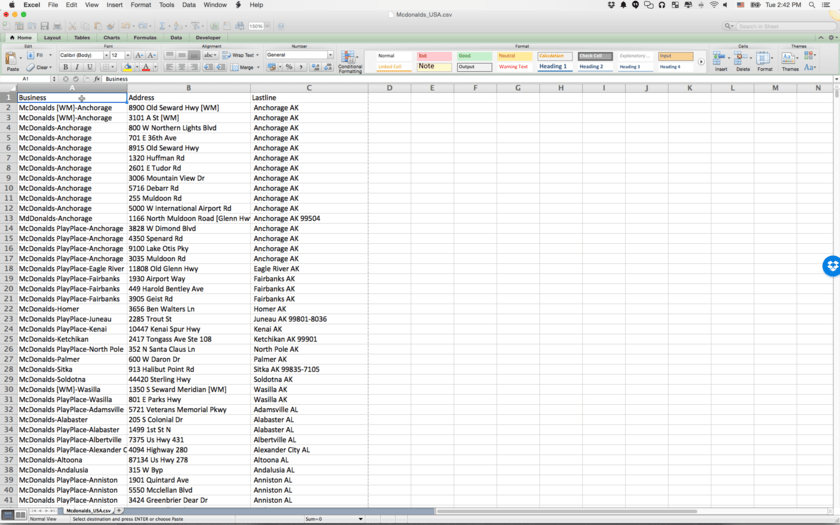Toggle align text right
Screen dimensions: 840x525
click(x=194, y=68)
